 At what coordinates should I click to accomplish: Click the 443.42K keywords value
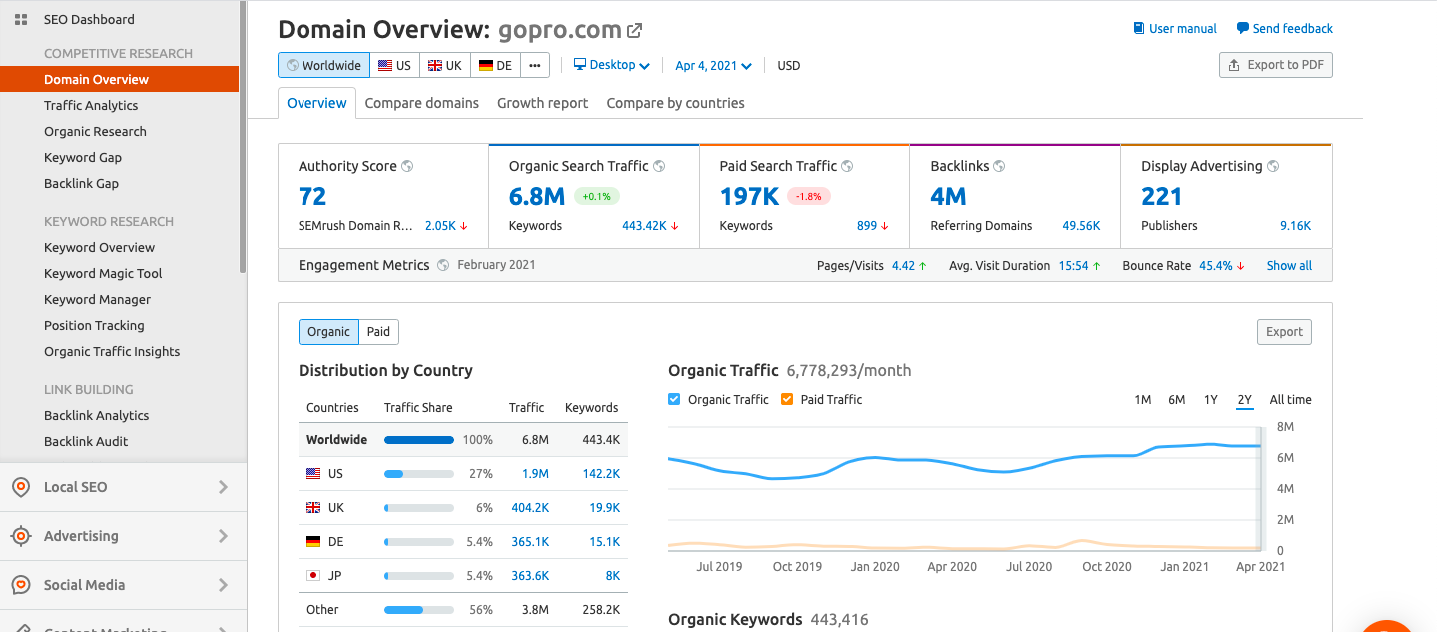[644, 226]
